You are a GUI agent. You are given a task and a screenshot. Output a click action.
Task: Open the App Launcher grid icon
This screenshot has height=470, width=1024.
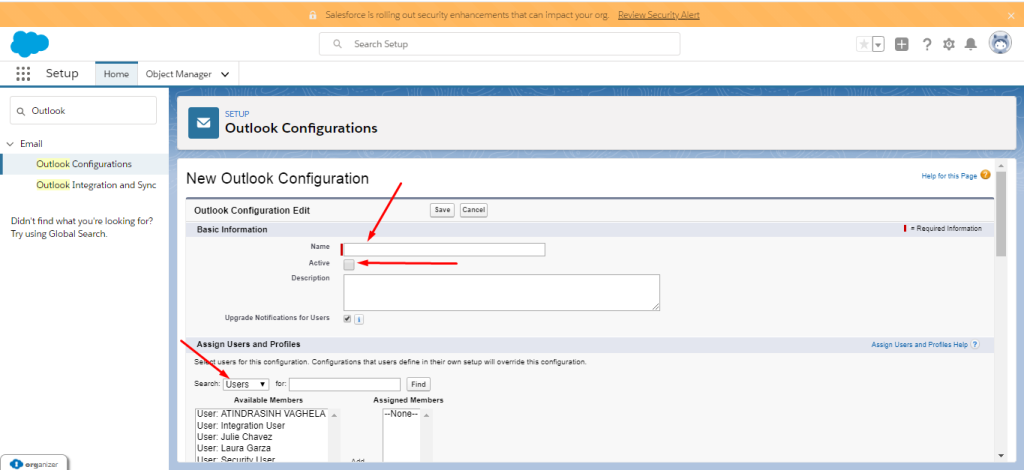(23, 74)
